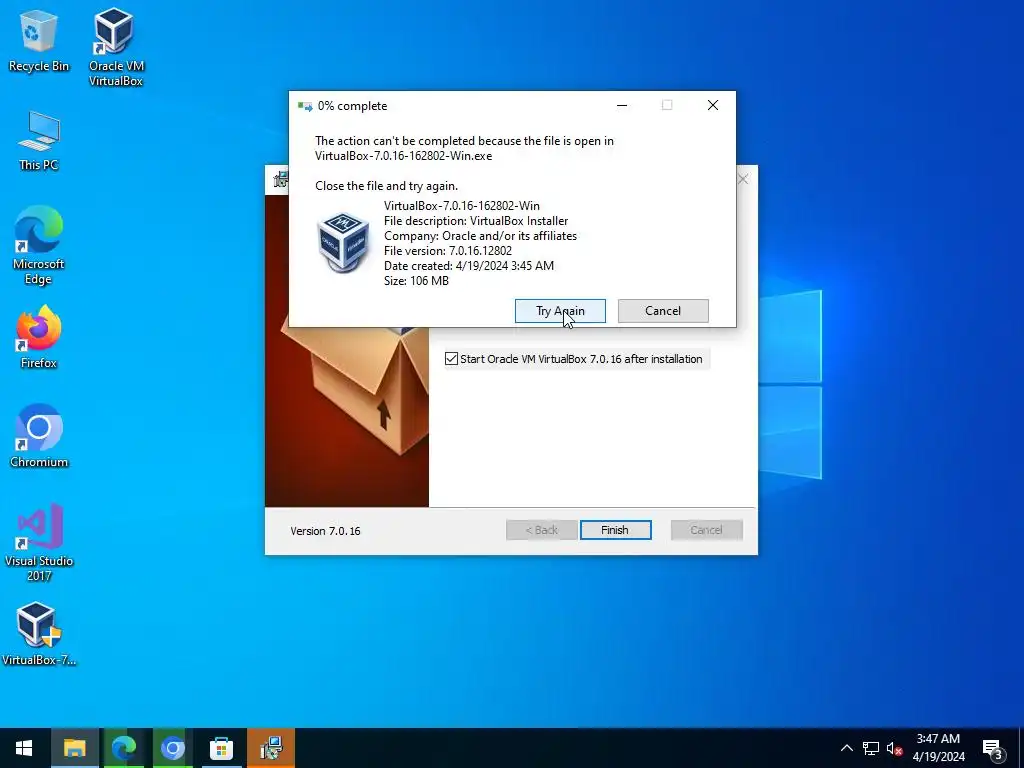Select the VirtualBox-7... installer file on desktop
This screenshot has width=1024, height=768.
[x=39, y=633]
